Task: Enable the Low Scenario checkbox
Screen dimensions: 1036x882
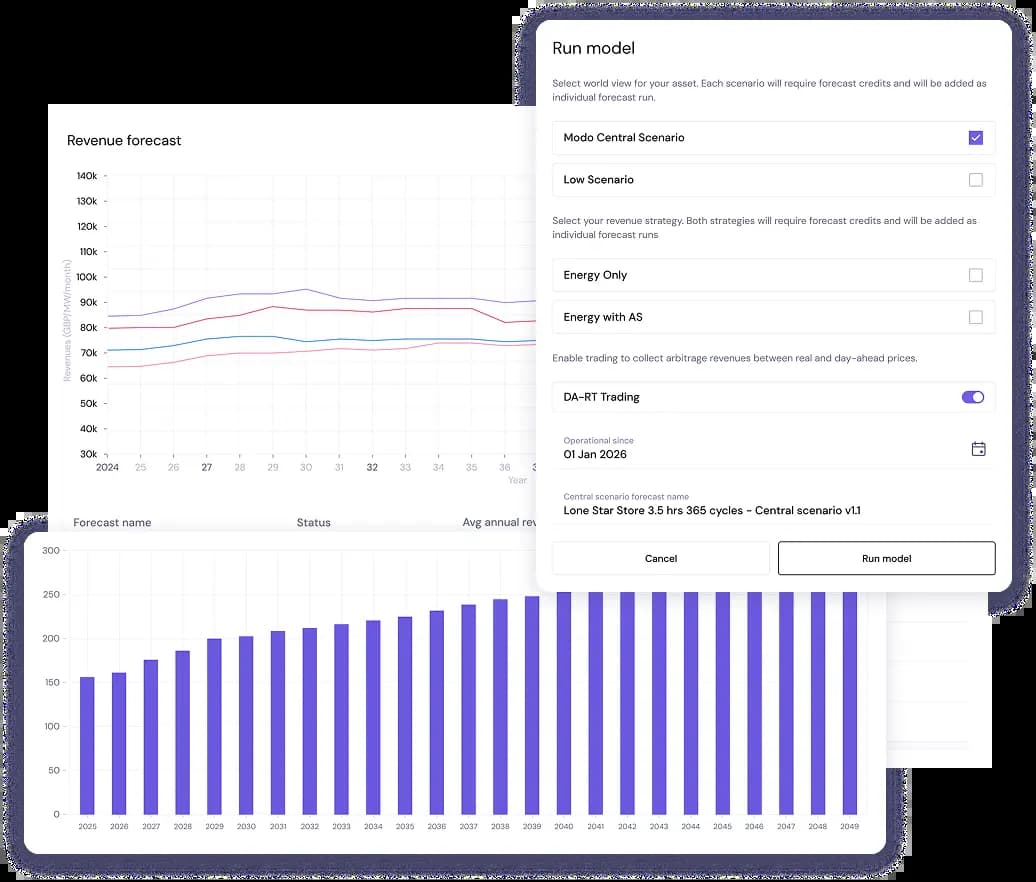Action: [x=975, y=180]
